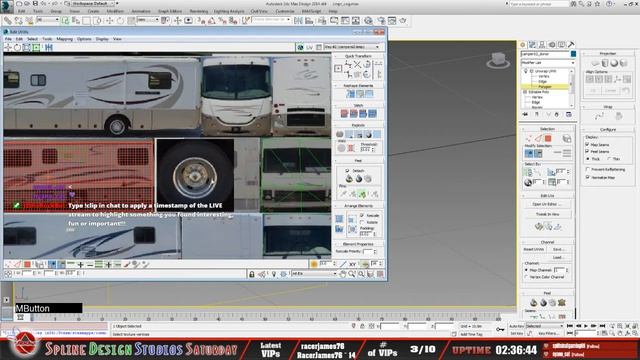
Task: Select the Map Channel radio button
Action: (x=526, y=270)
